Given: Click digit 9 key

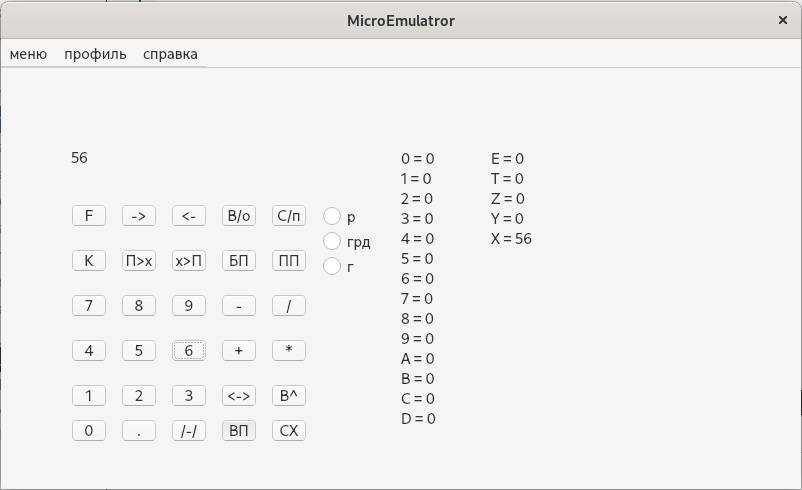Looking at the screenshot, I should [x=189, y=306].
